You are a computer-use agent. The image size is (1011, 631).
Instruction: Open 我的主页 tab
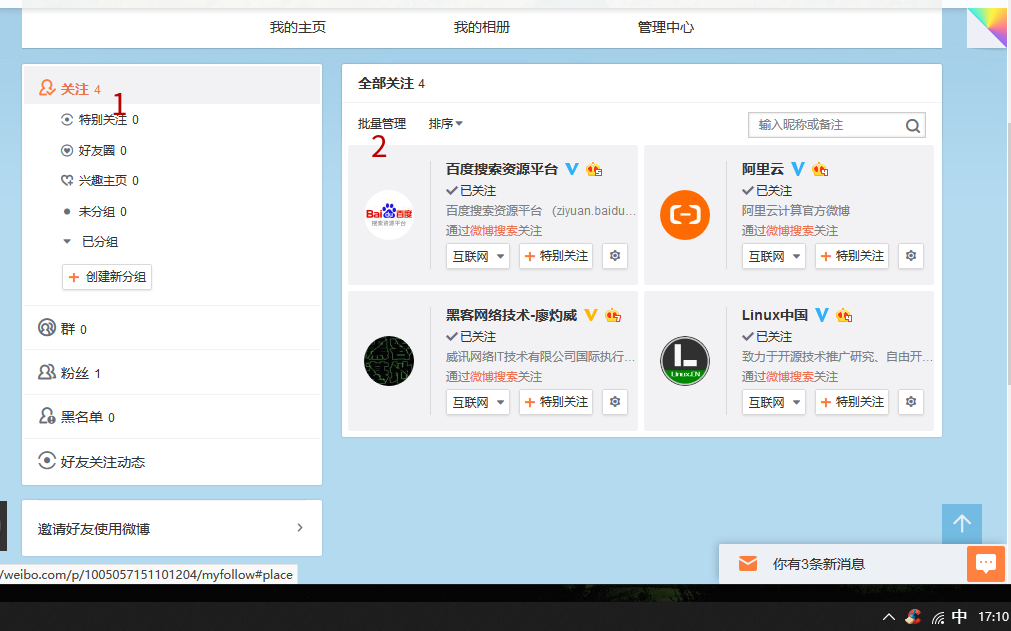click(297, 27)
